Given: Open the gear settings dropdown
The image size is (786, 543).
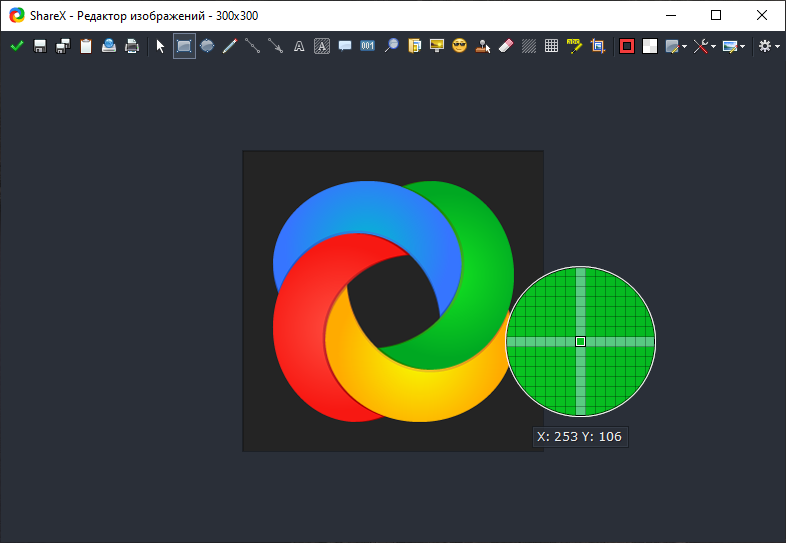Looking at the screenshot, I should pos(768,46).
